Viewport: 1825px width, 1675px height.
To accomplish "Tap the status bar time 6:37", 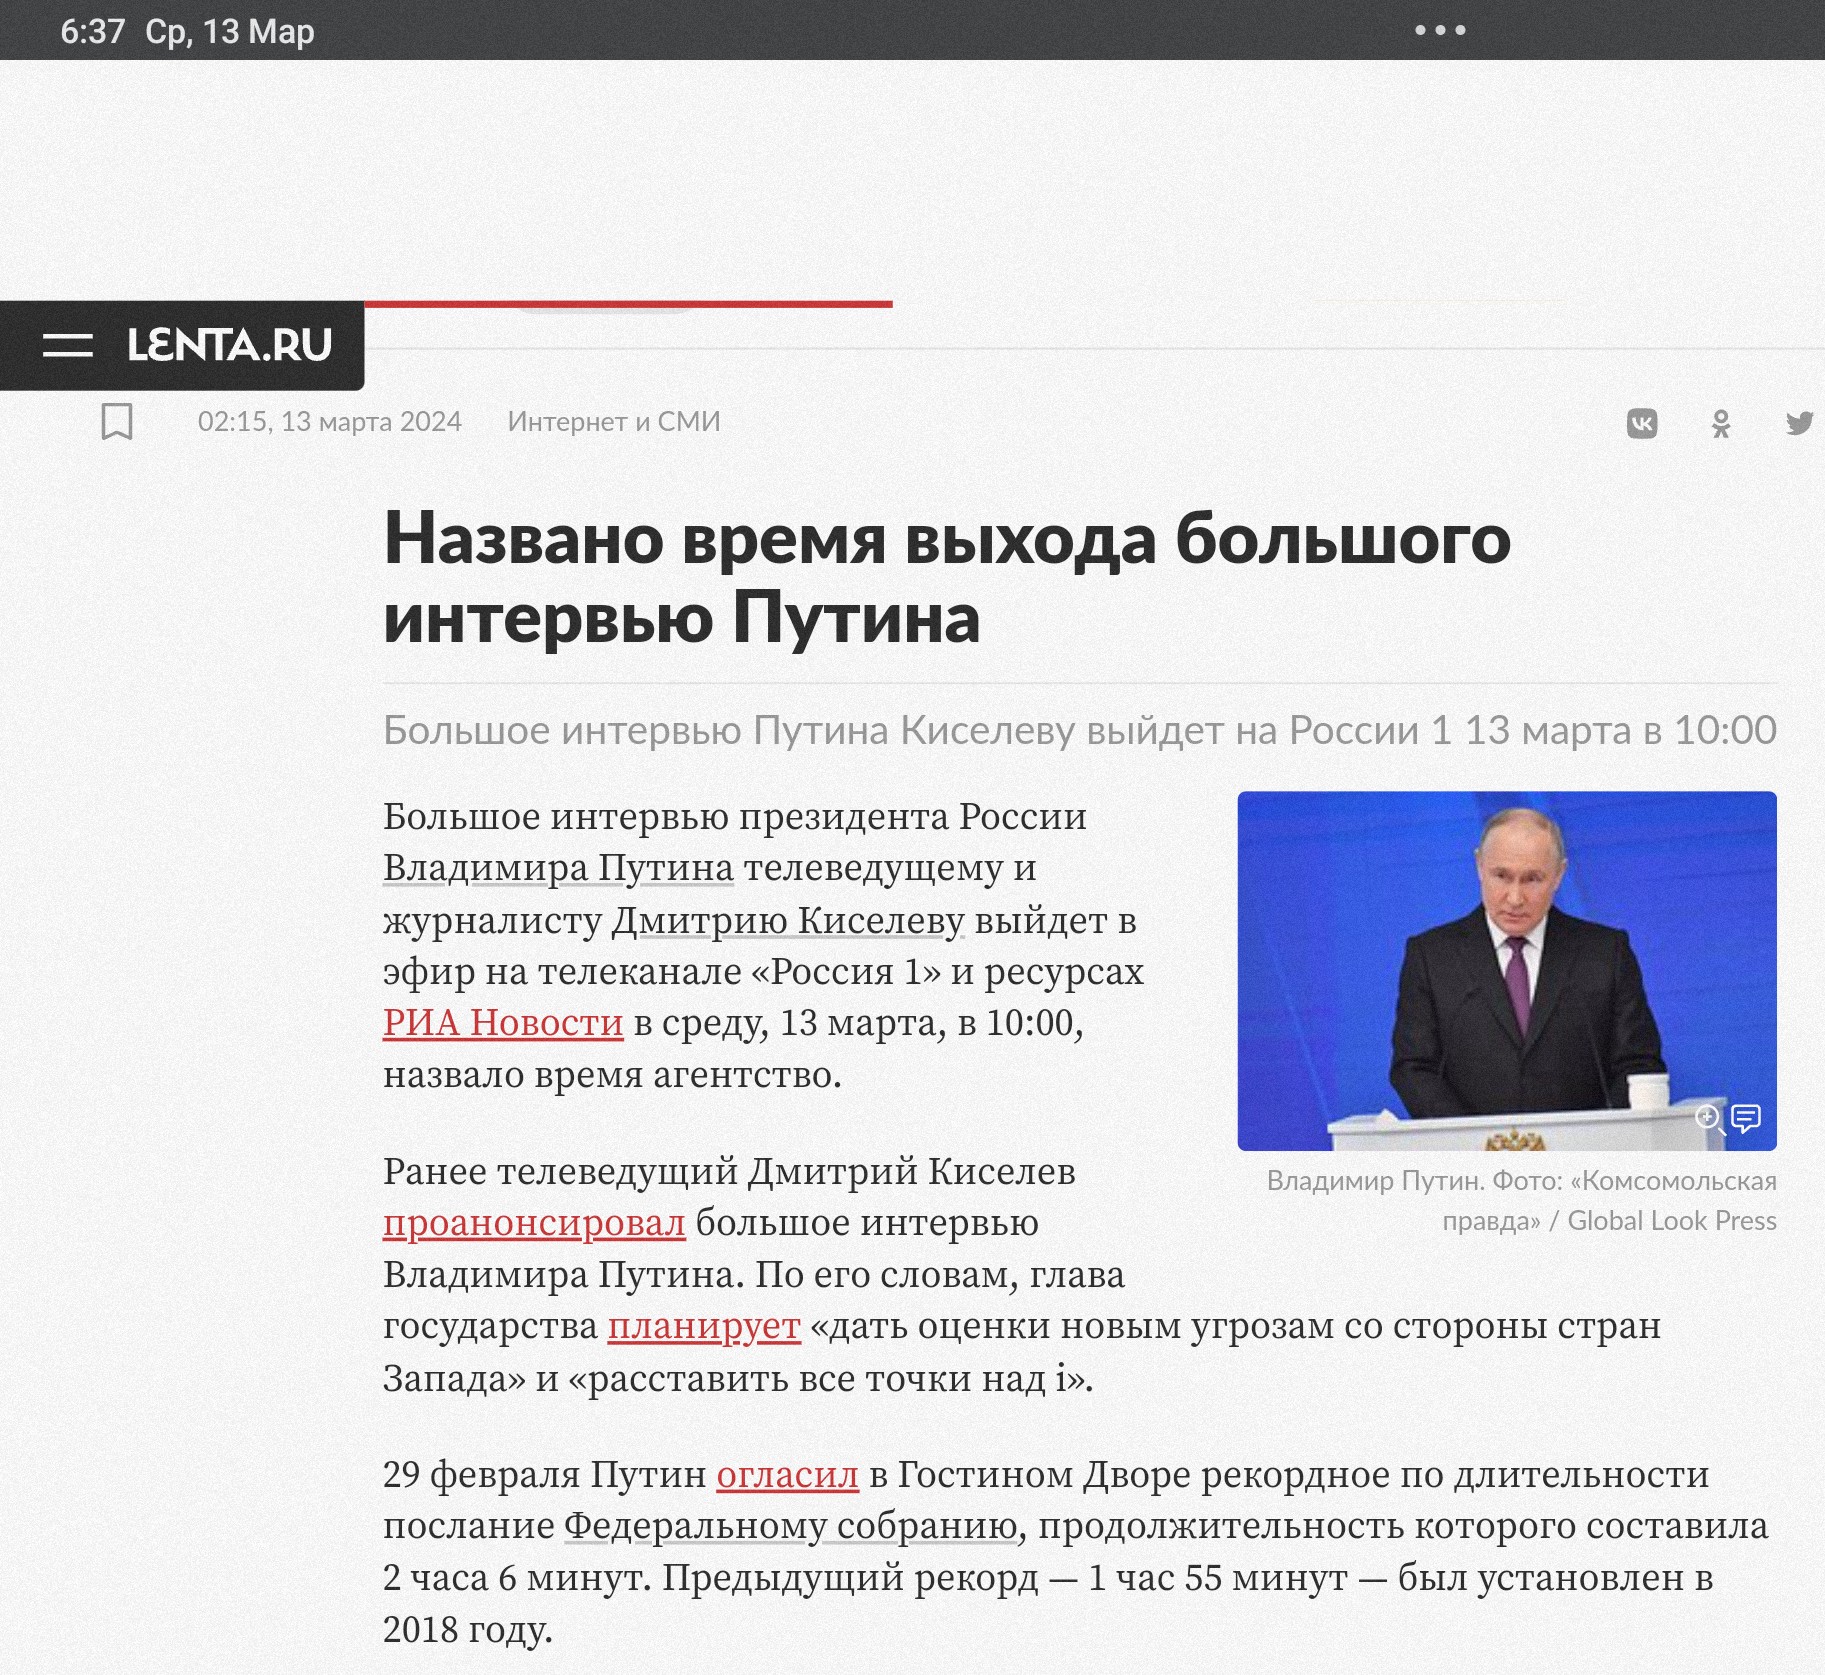I will (x=93, y=32).
